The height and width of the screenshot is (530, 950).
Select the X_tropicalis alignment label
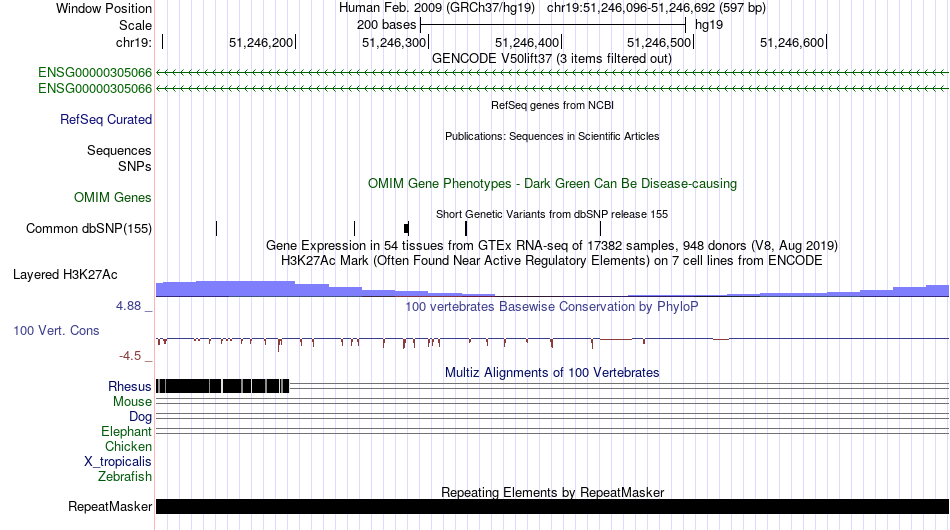click(118, 462)
